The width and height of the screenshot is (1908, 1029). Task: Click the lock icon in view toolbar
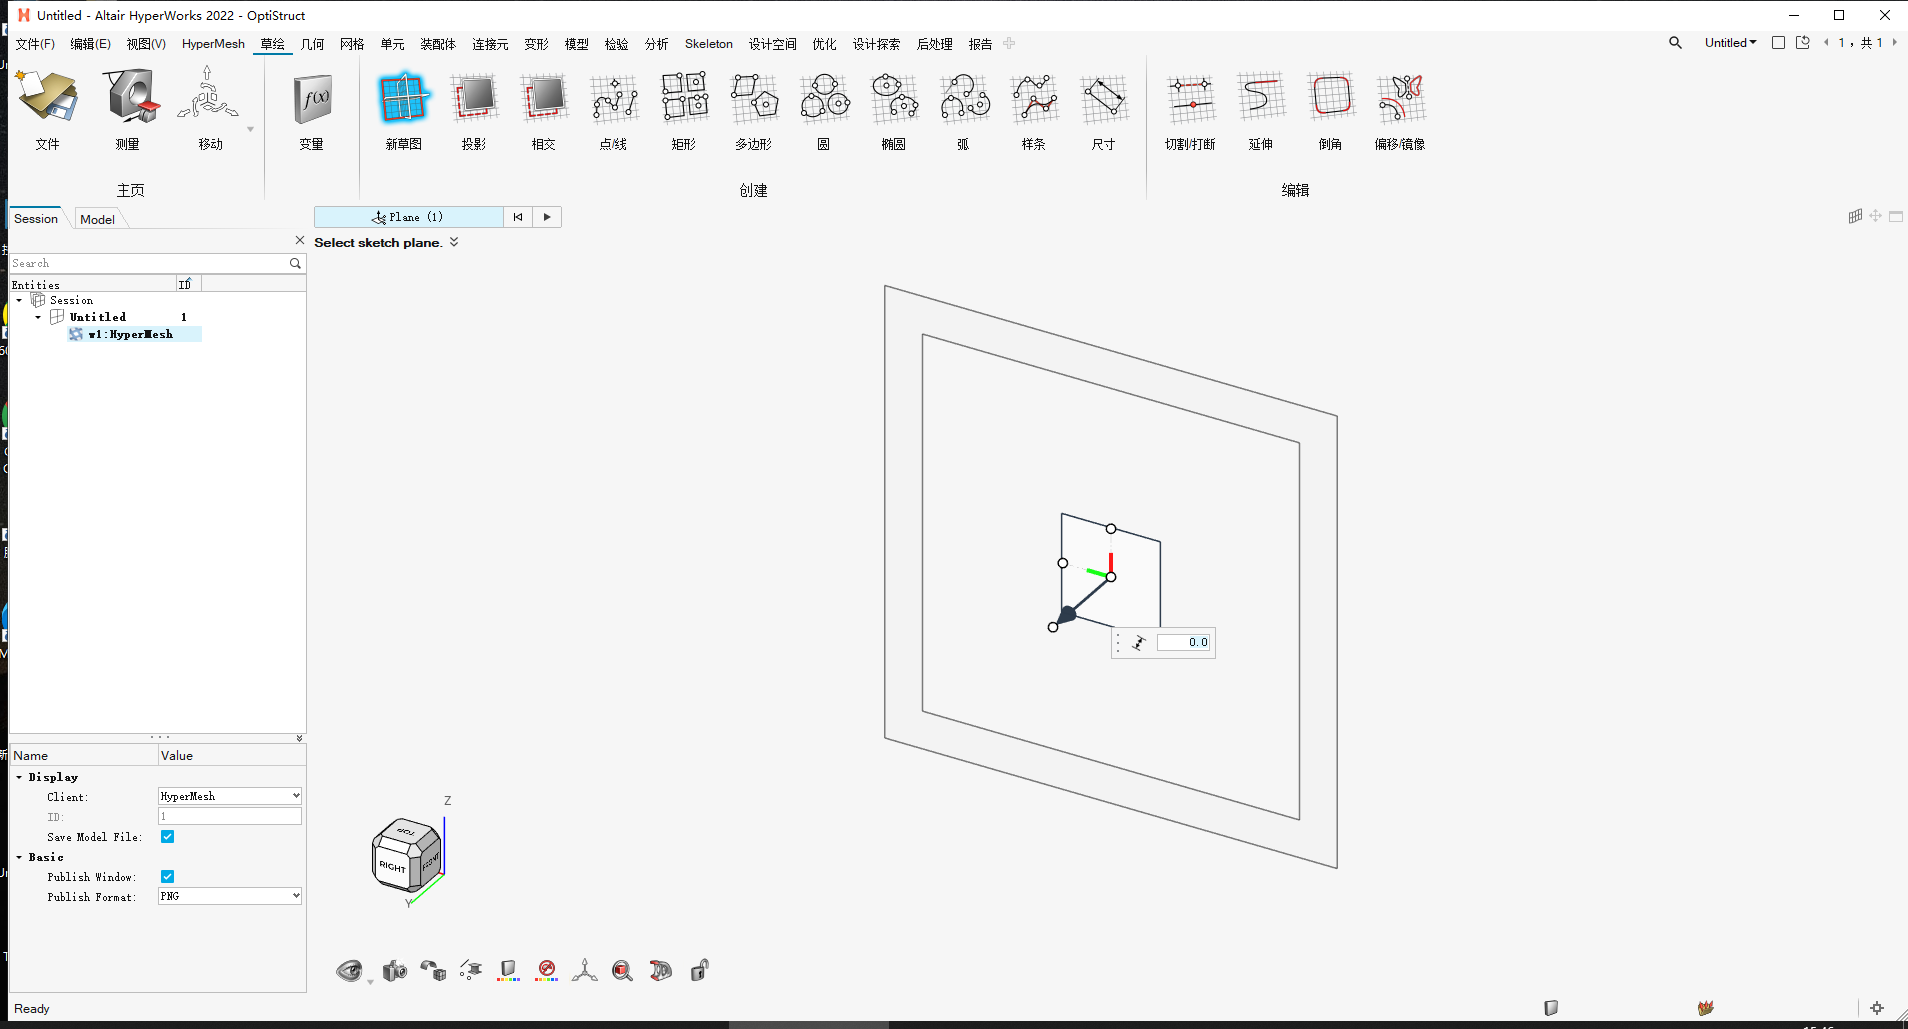[699, 970]
